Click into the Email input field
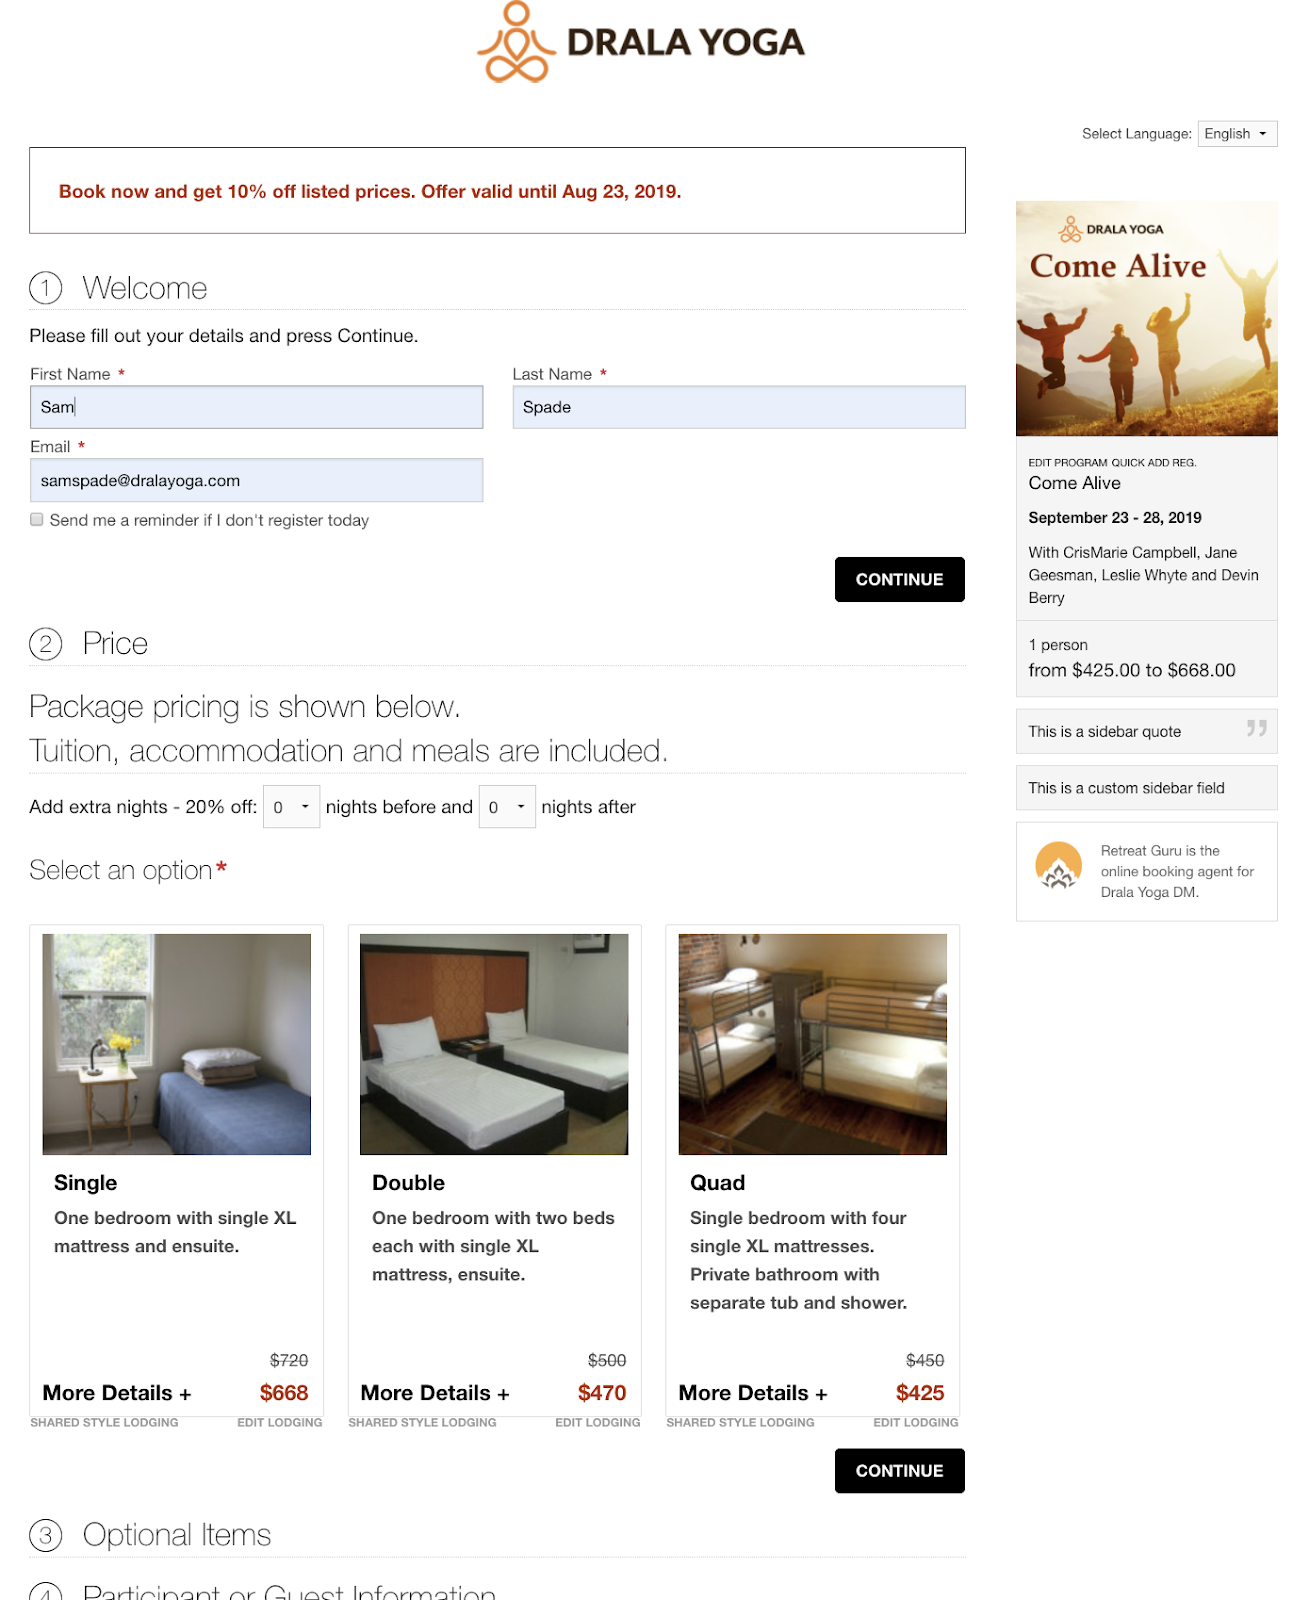Screen dimensions: 1293x1600 [256, 480]
